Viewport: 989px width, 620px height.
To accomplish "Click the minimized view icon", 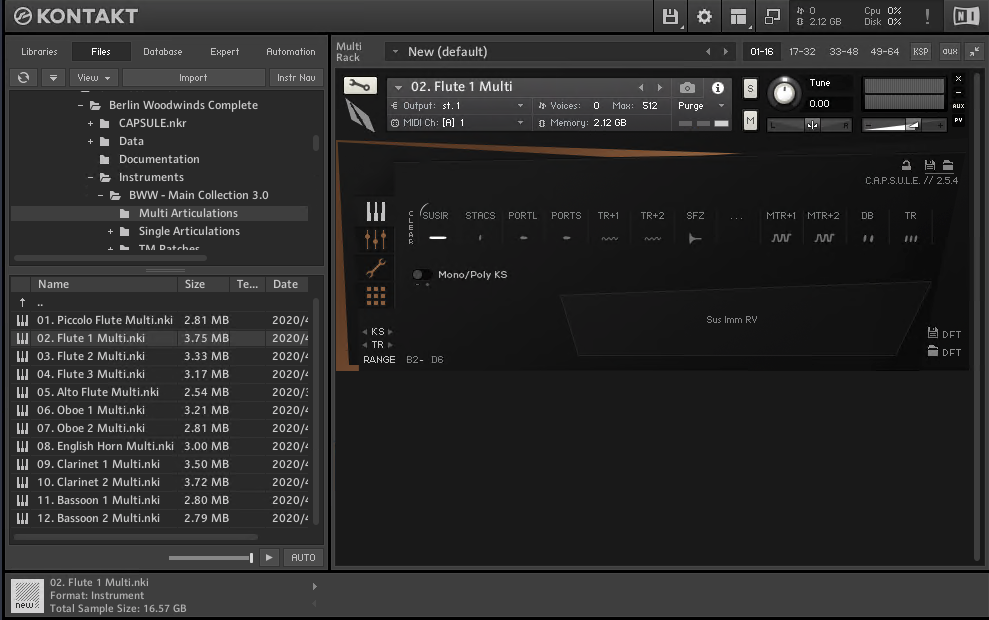I will (772, 16).
